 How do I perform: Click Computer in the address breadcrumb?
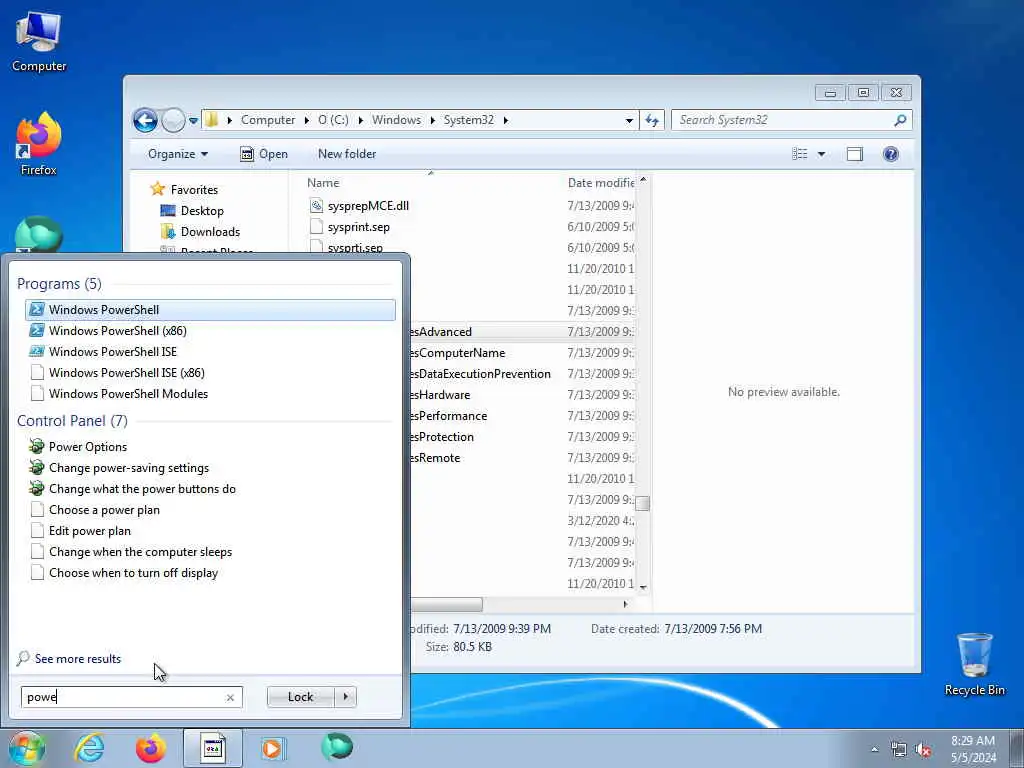click(x=268, y=120)
